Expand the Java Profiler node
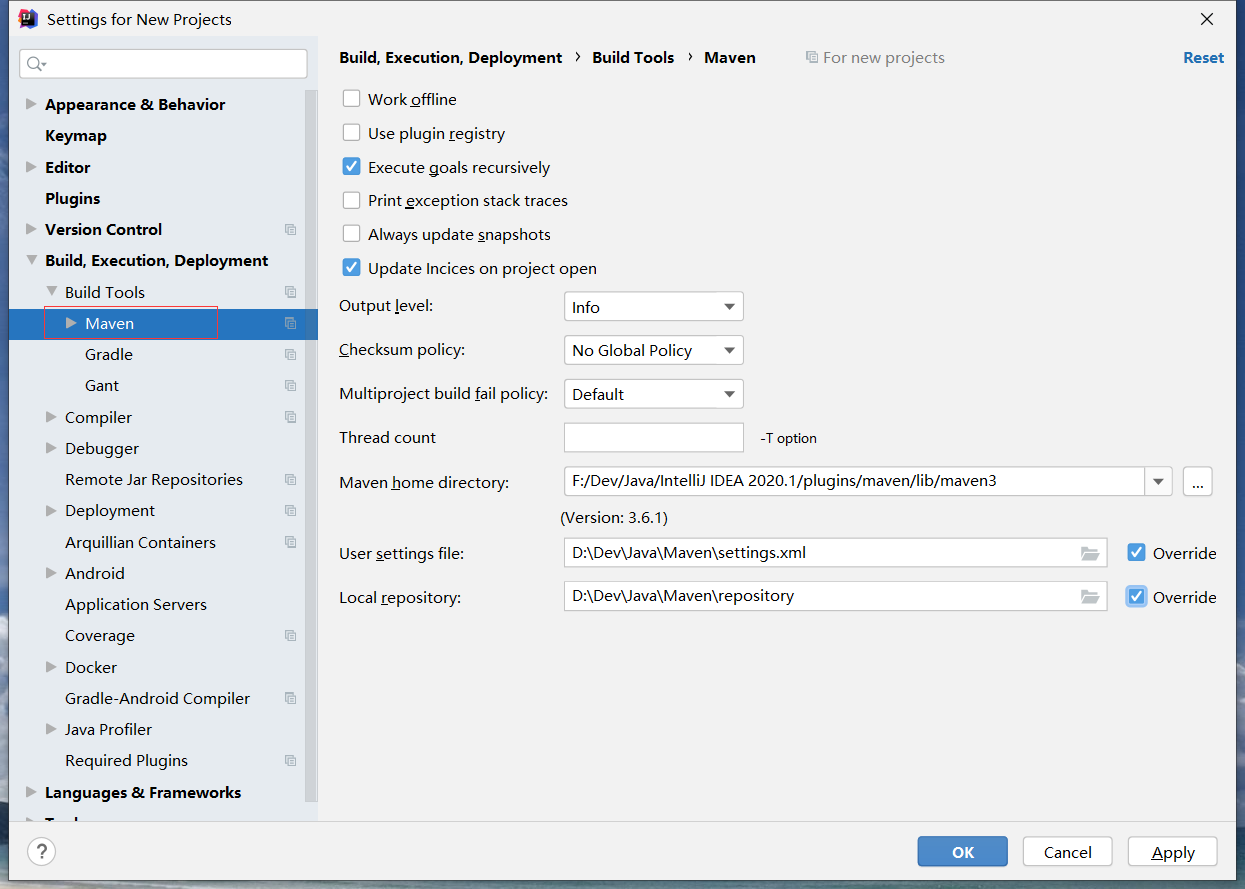Screen dimensions: 1245x889 51,729
